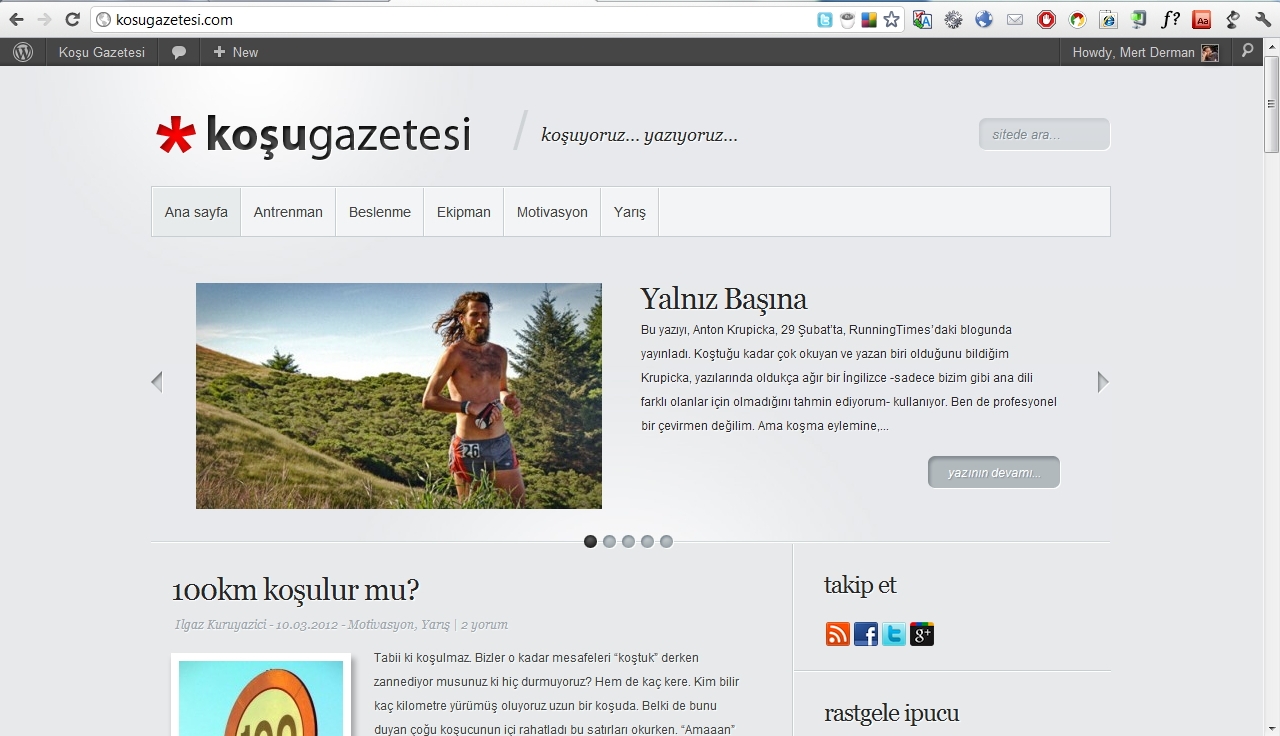Go to the third slider dot
The image size is (1280, 736).
(x=628, y=541)
